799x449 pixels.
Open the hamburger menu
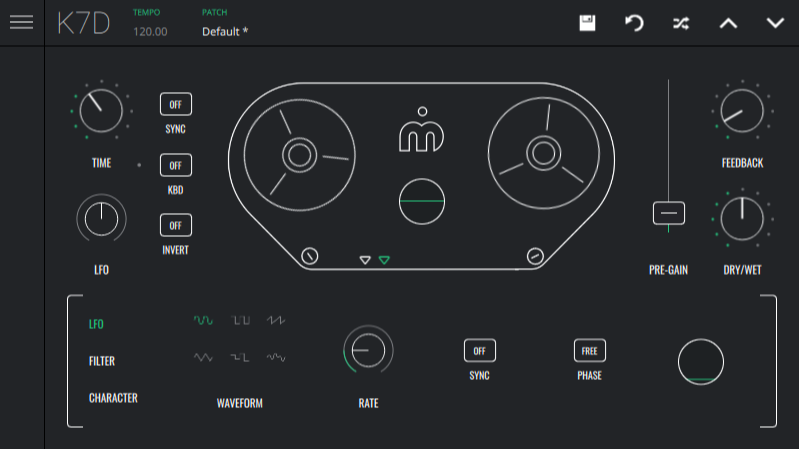click(x=21, y=22)
